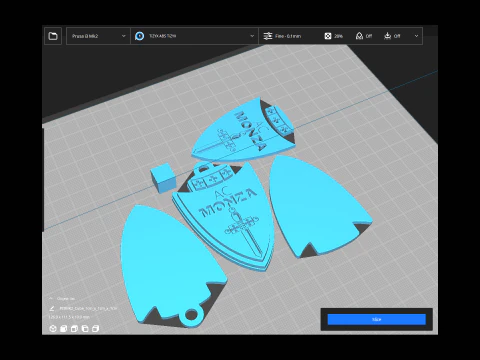Screen dimensions: 480x360
Task: Open the 20% infill setting
Action: tap(333, 36)
